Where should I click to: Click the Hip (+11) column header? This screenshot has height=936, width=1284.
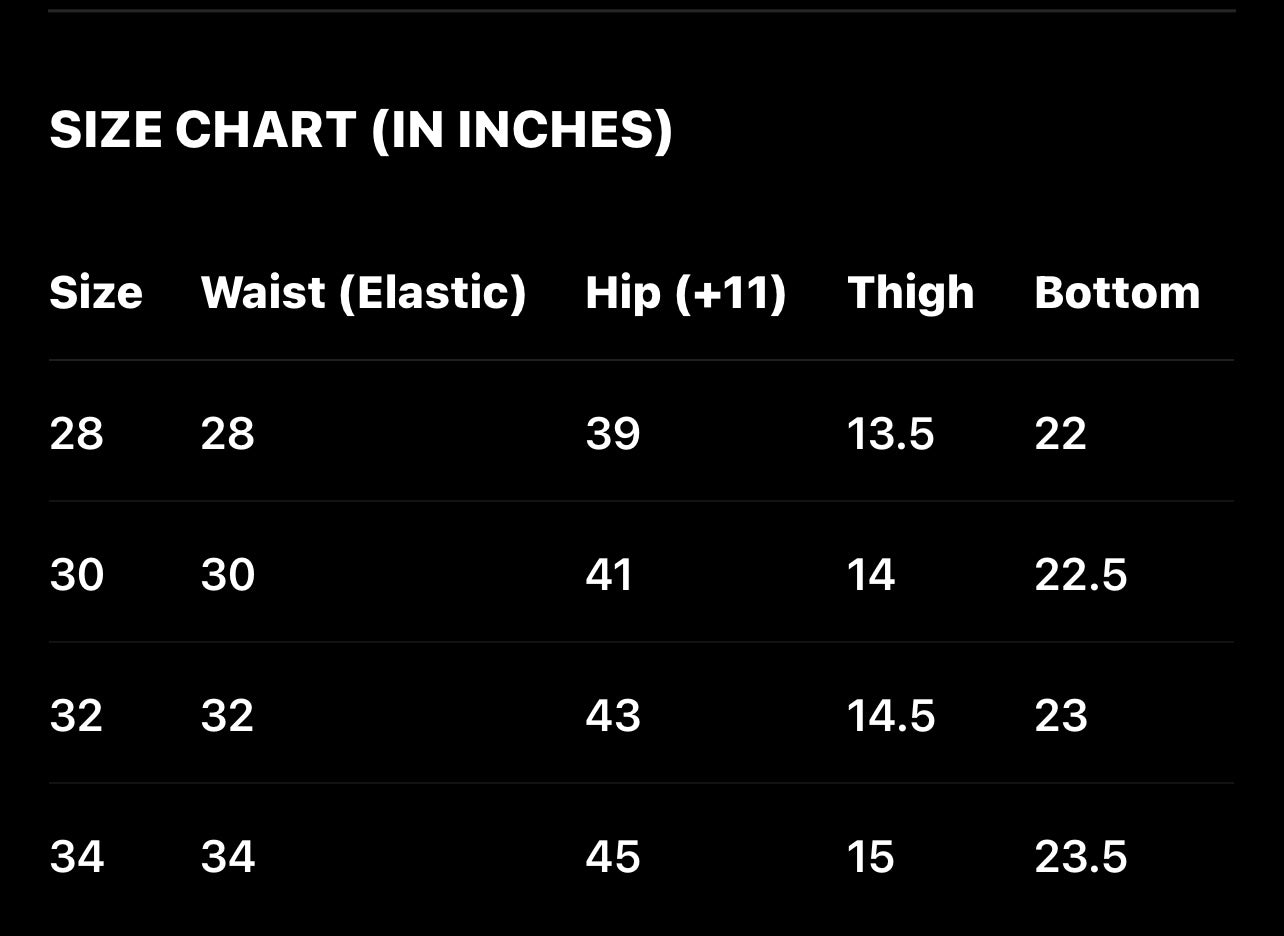(685, 293)
